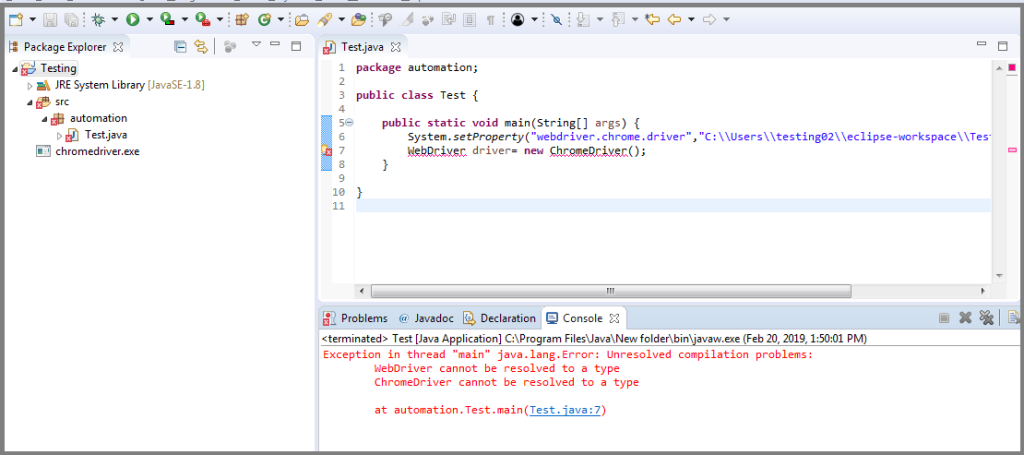The height and width of the screenshot is (455, 1024).
Task: Click the Open Type icon in toolbar
Action: 301,19
